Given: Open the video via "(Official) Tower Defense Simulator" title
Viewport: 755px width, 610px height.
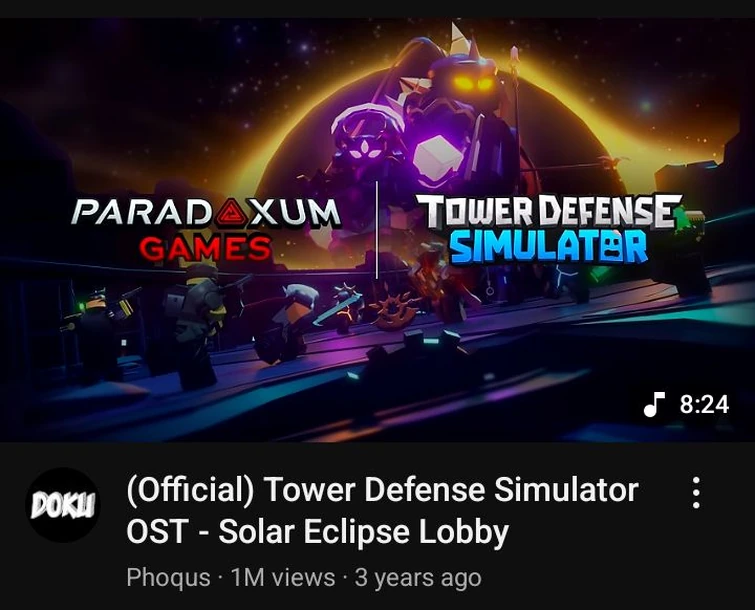Looking at the screenshot, I should pos(382,490).
